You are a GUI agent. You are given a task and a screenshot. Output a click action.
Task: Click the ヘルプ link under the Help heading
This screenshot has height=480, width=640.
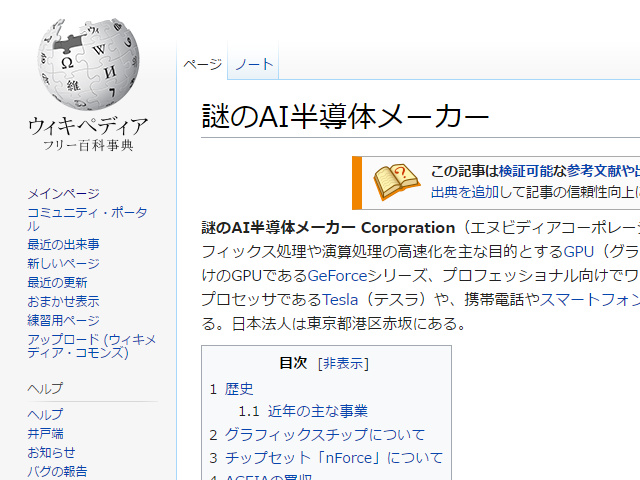(x=45, y=414)
